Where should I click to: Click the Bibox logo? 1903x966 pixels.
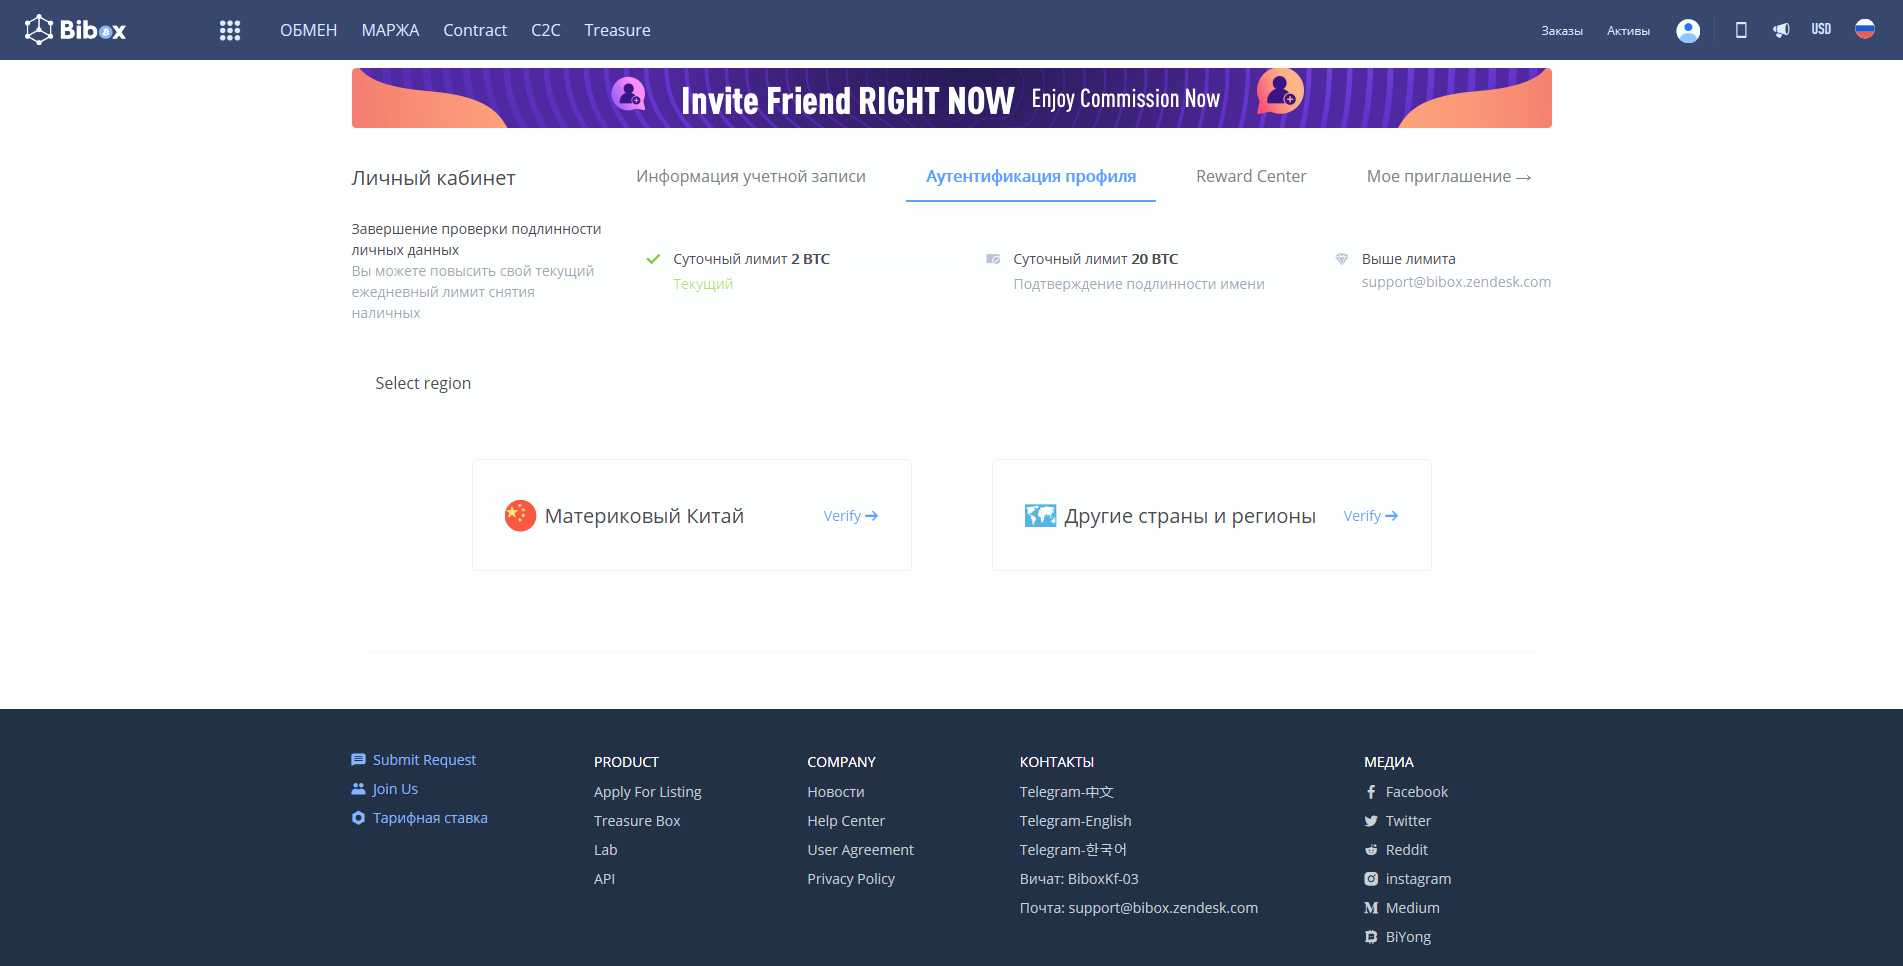pyautogui.click(x=75, y=30)
